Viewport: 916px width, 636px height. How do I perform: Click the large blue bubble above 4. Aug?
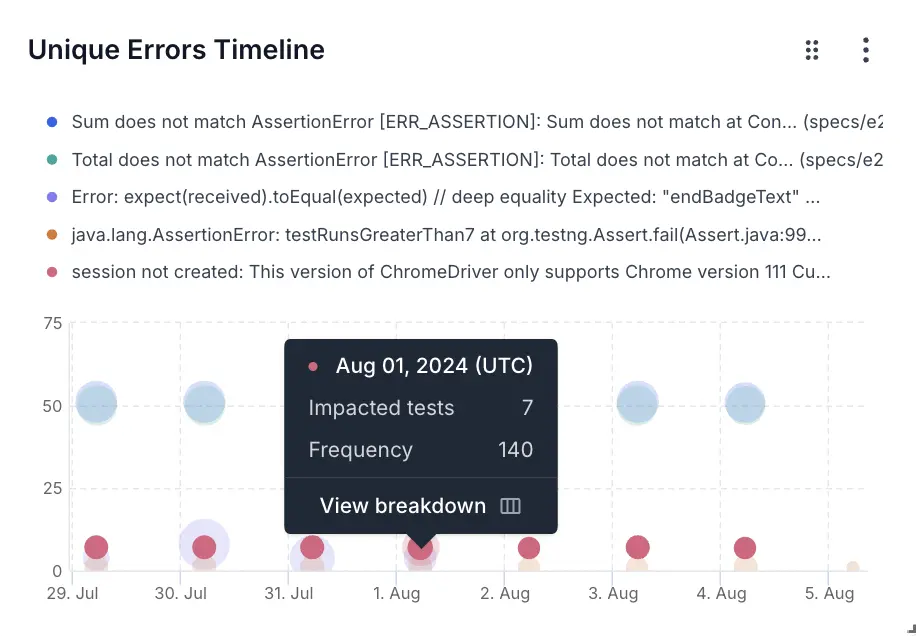(745, 404)
